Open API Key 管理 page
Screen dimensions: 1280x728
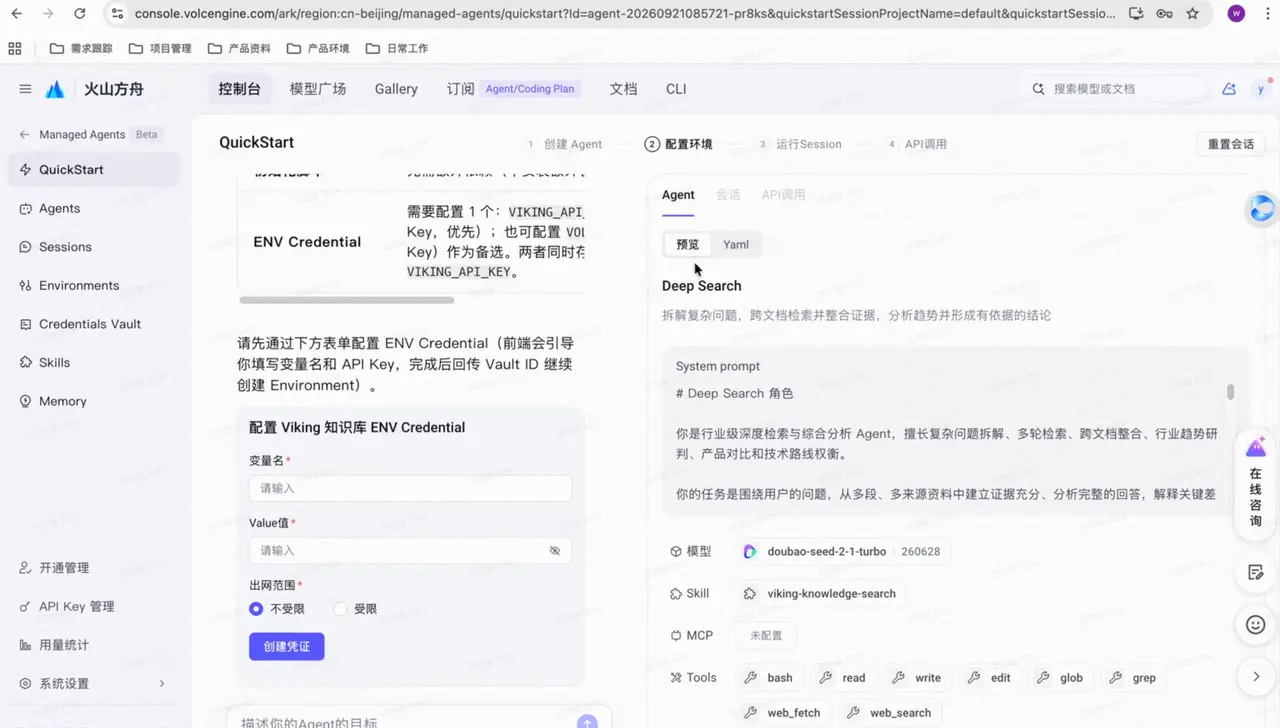click(x=95, y=606)
